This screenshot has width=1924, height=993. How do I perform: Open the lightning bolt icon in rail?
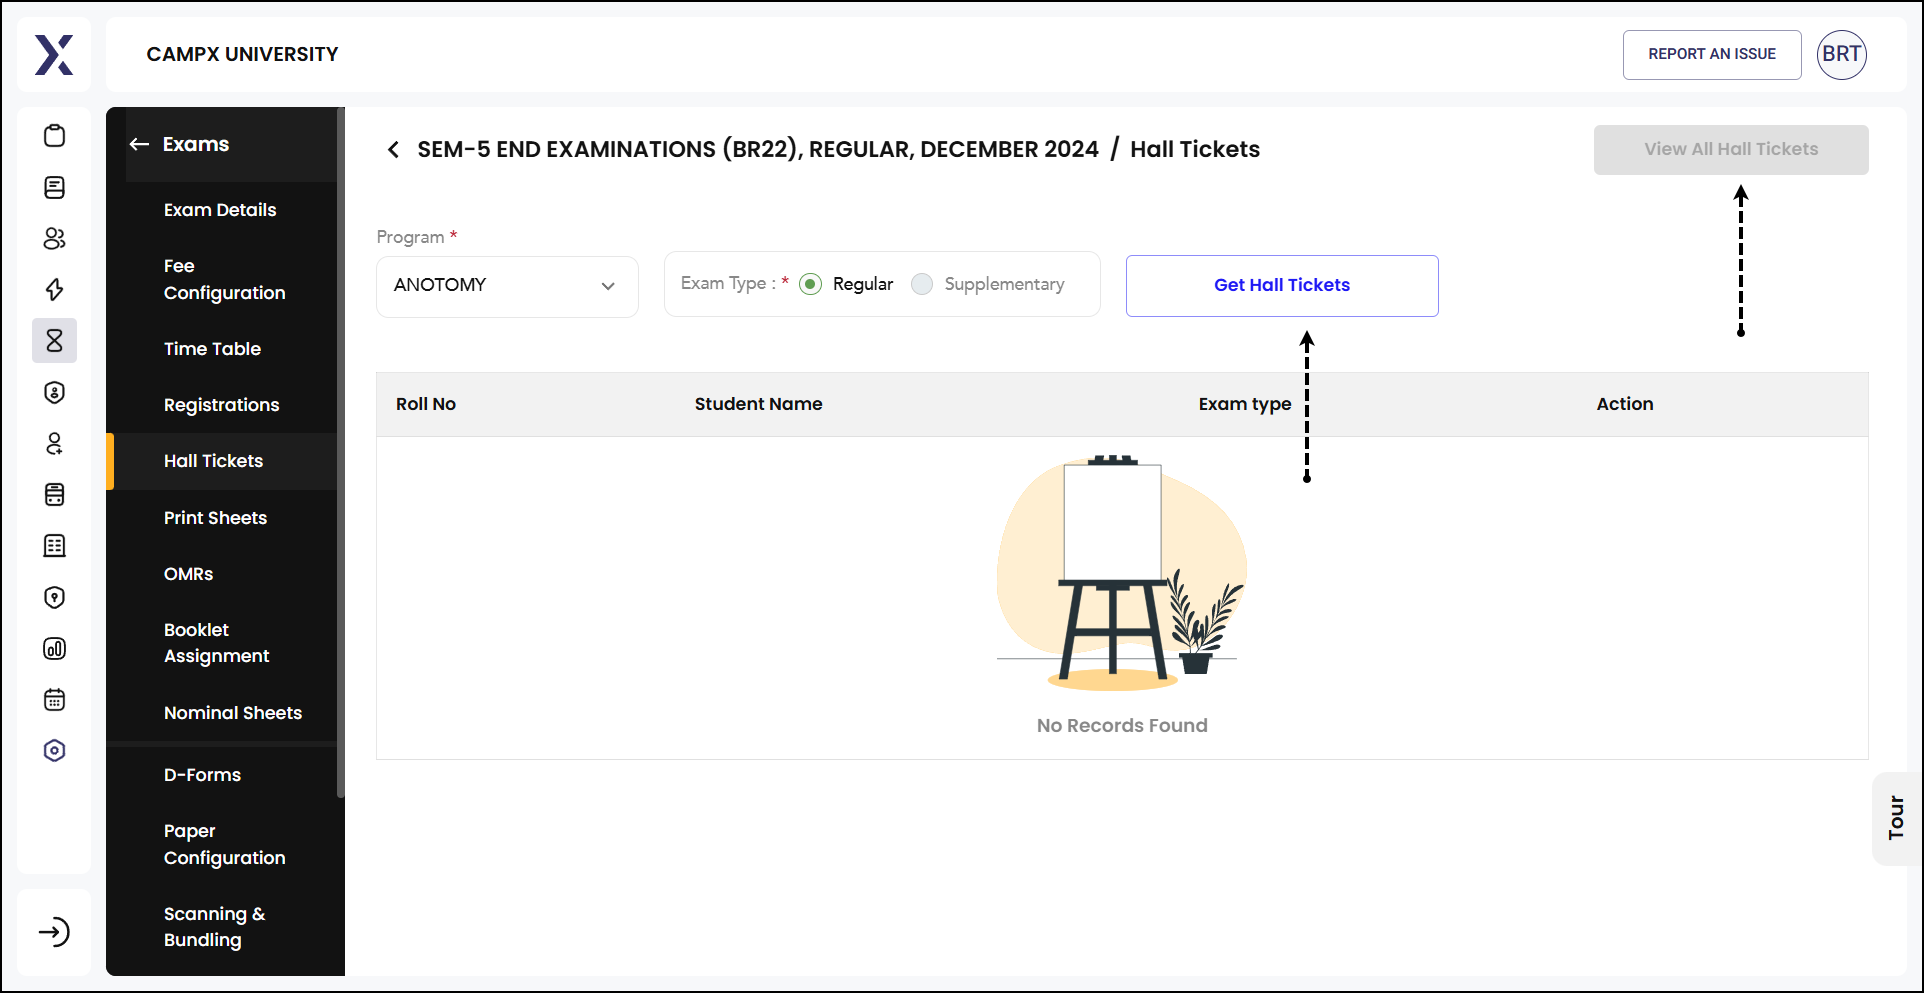tap(55, 290)
